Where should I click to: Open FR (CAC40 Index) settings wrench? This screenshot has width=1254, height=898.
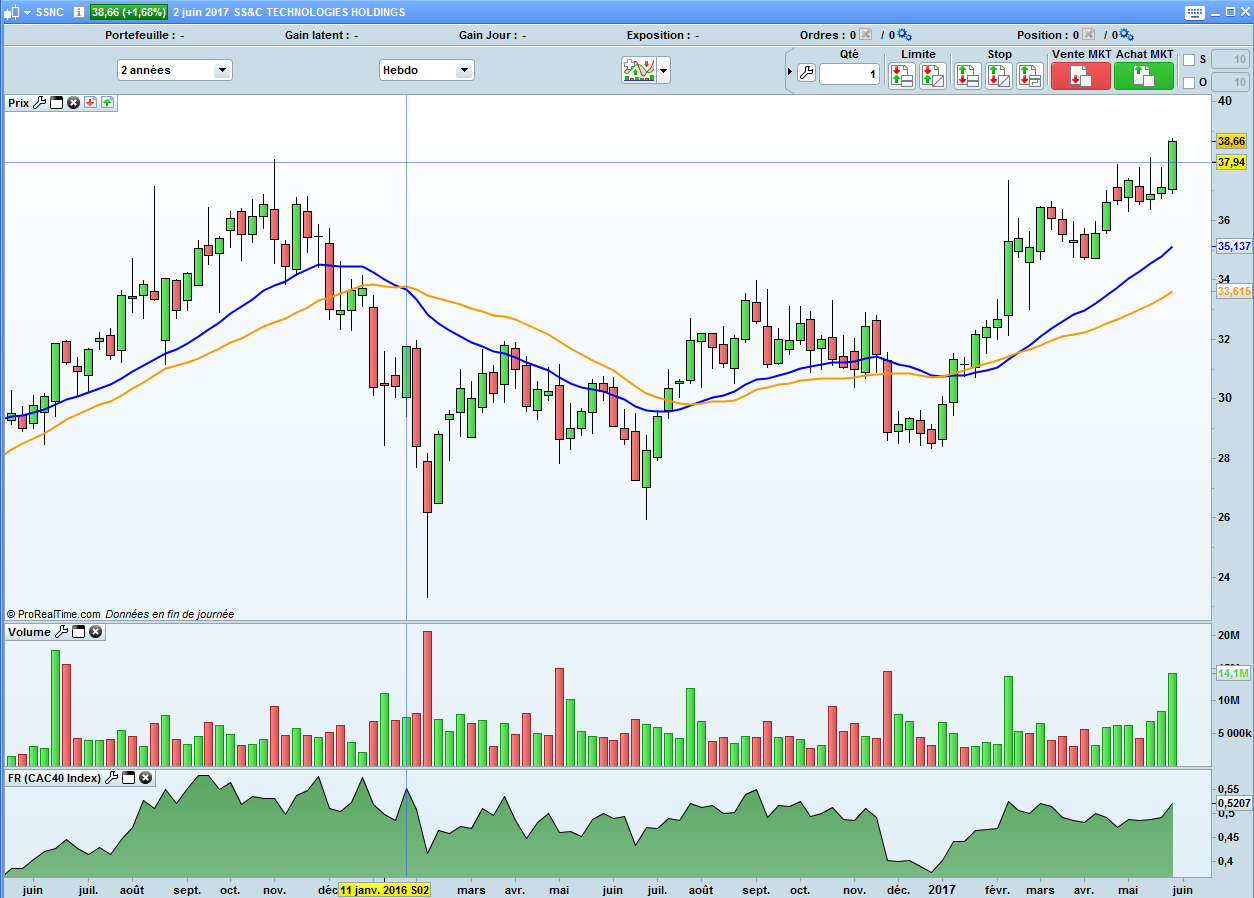tap(111, 777)
